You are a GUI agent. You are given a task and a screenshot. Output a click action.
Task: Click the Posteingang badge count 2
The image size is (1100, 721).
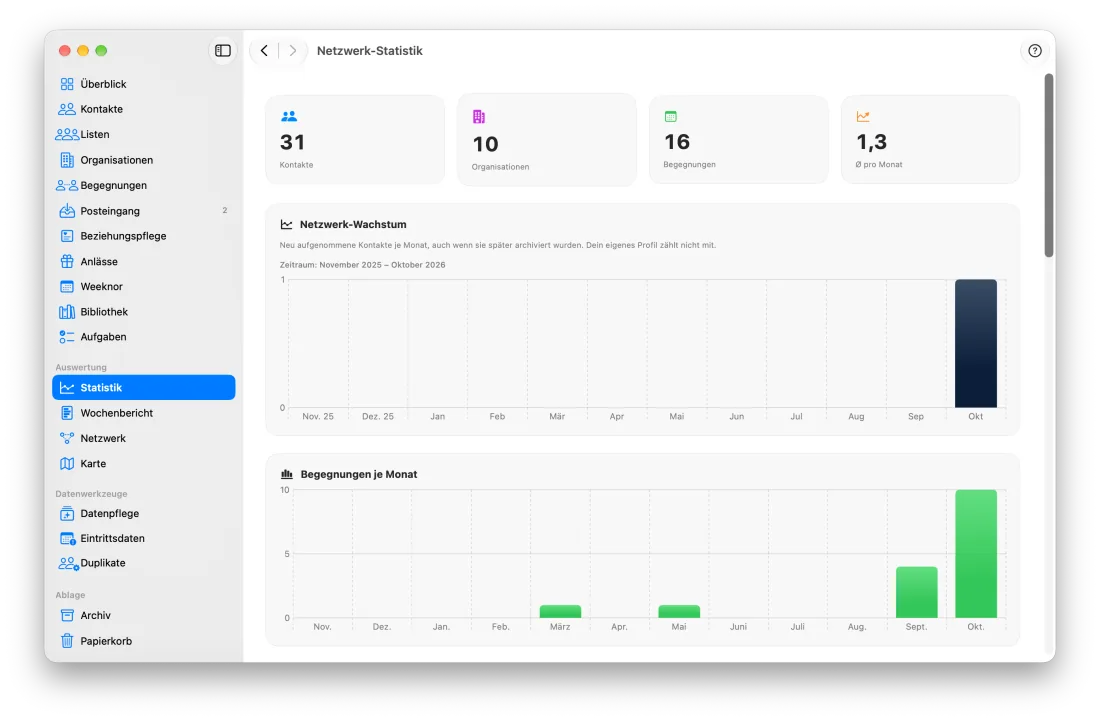point(224,210)
